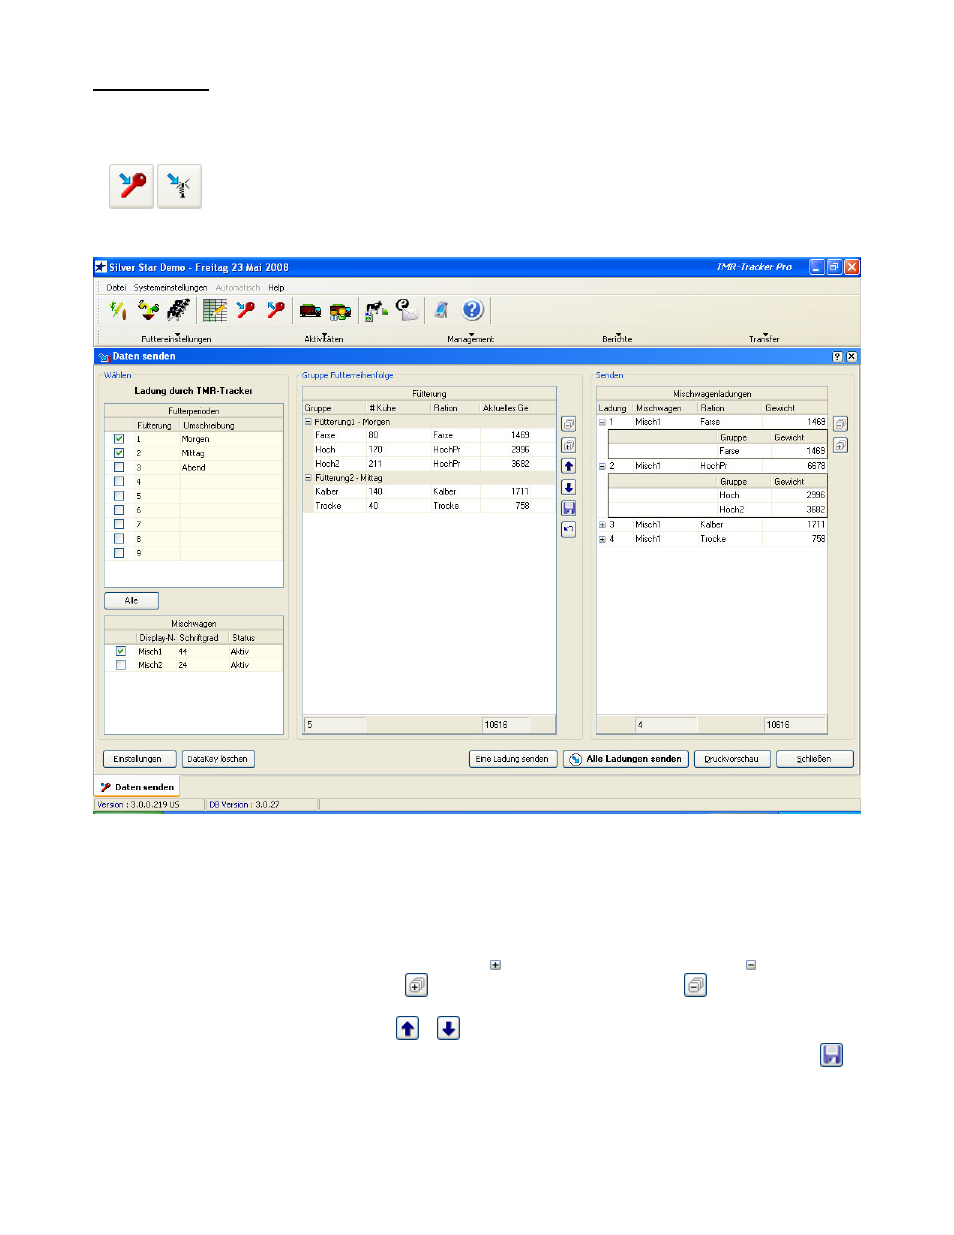Check the Fütterung 4 checkbox
Image resolution: width=954 pixels, height=1235 pixels.
click(x=119, y=481)
